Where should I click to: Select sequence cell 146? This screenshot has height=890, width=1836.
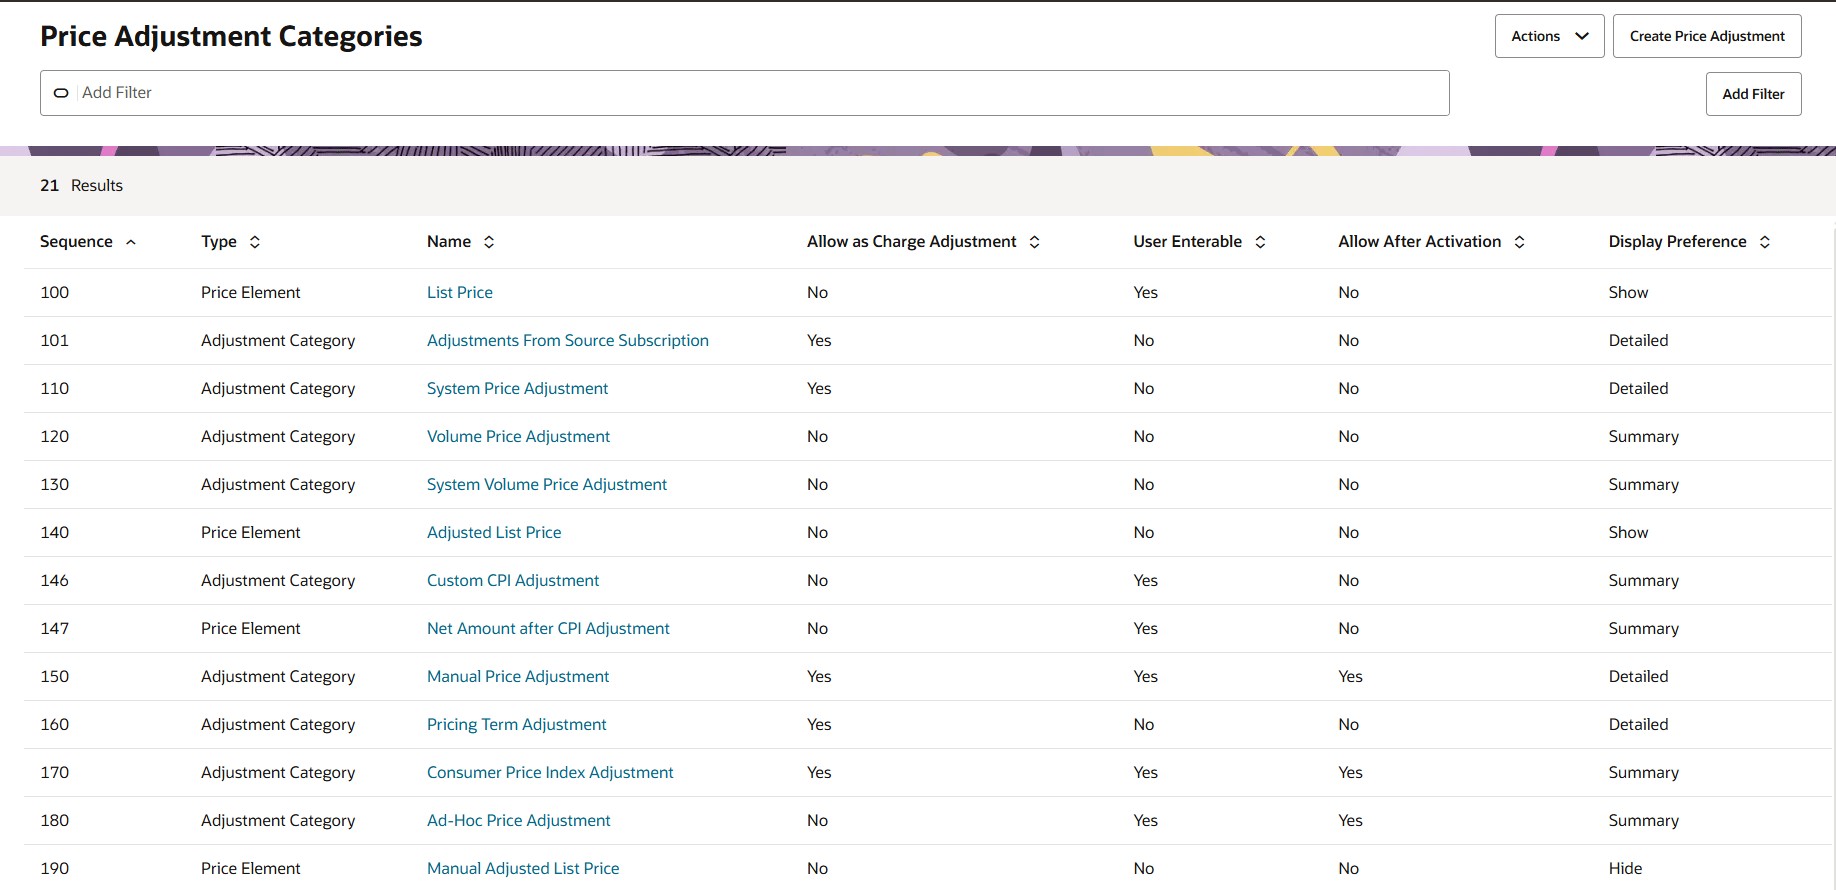coord(55,580)
